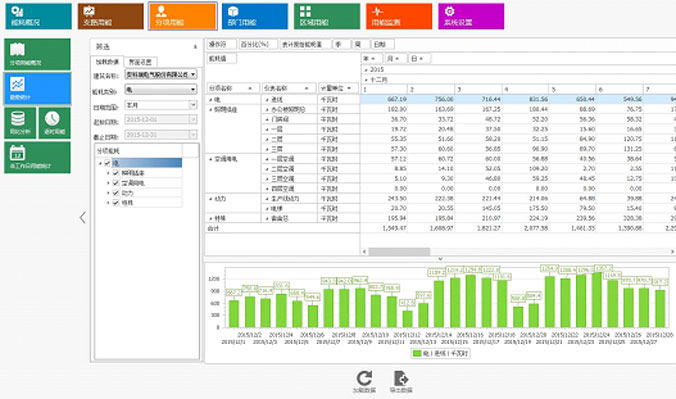Viewport: 676px width, 399px height.
Task: Open the building name dropdown
Action: (161, 74)
